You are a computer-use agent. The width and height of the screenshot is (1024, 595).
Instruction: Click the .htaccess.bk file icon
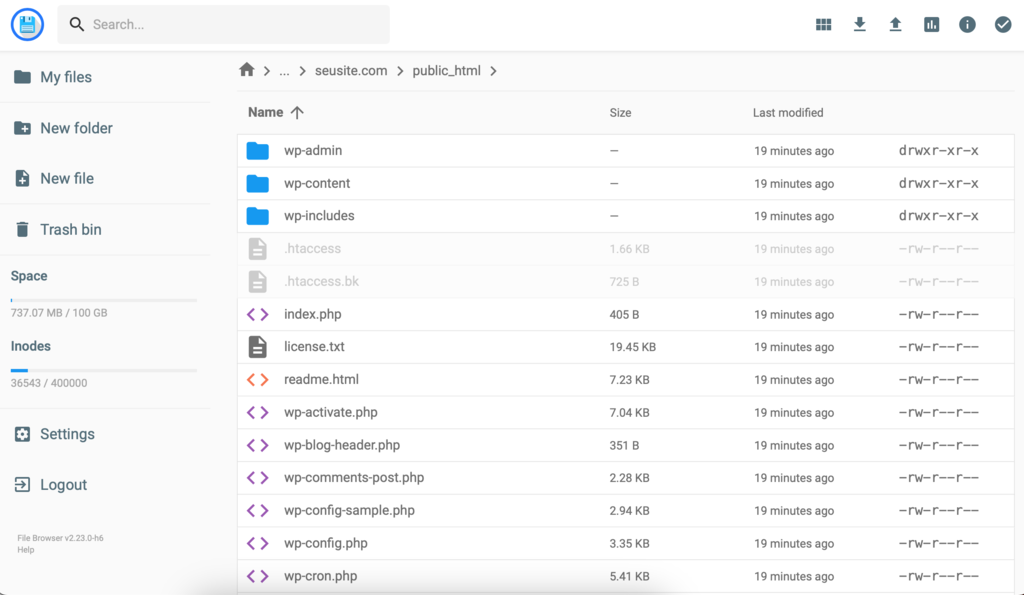(x=257, y=281)
